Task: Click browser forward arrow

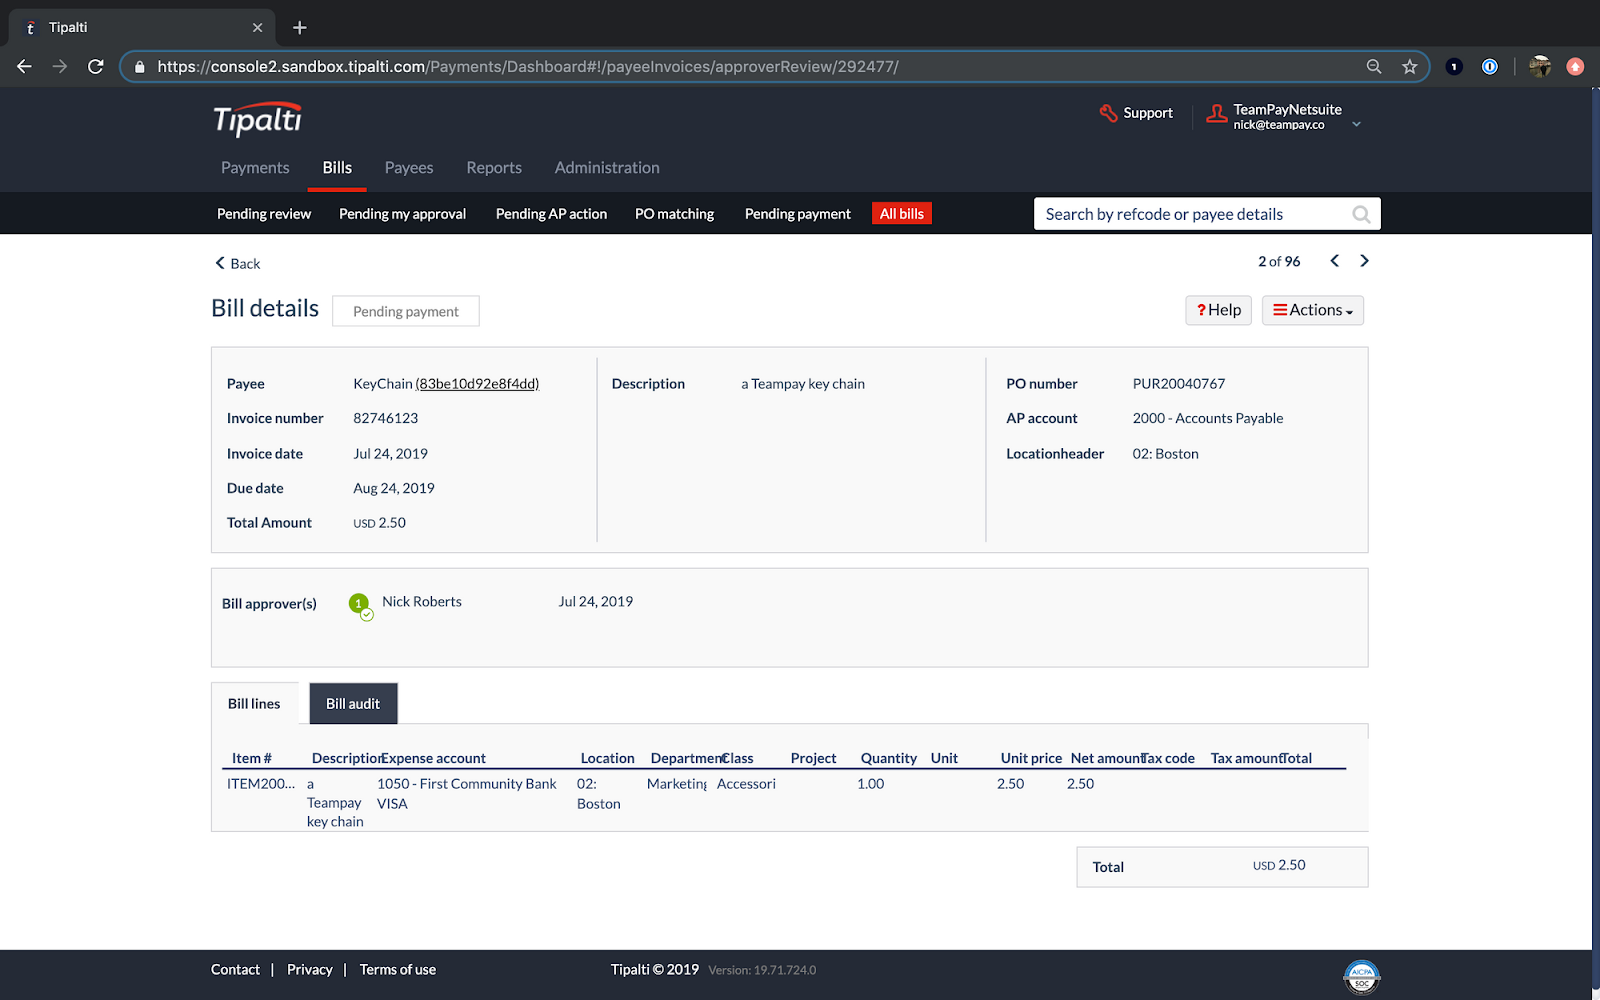Action: (60, 66)
